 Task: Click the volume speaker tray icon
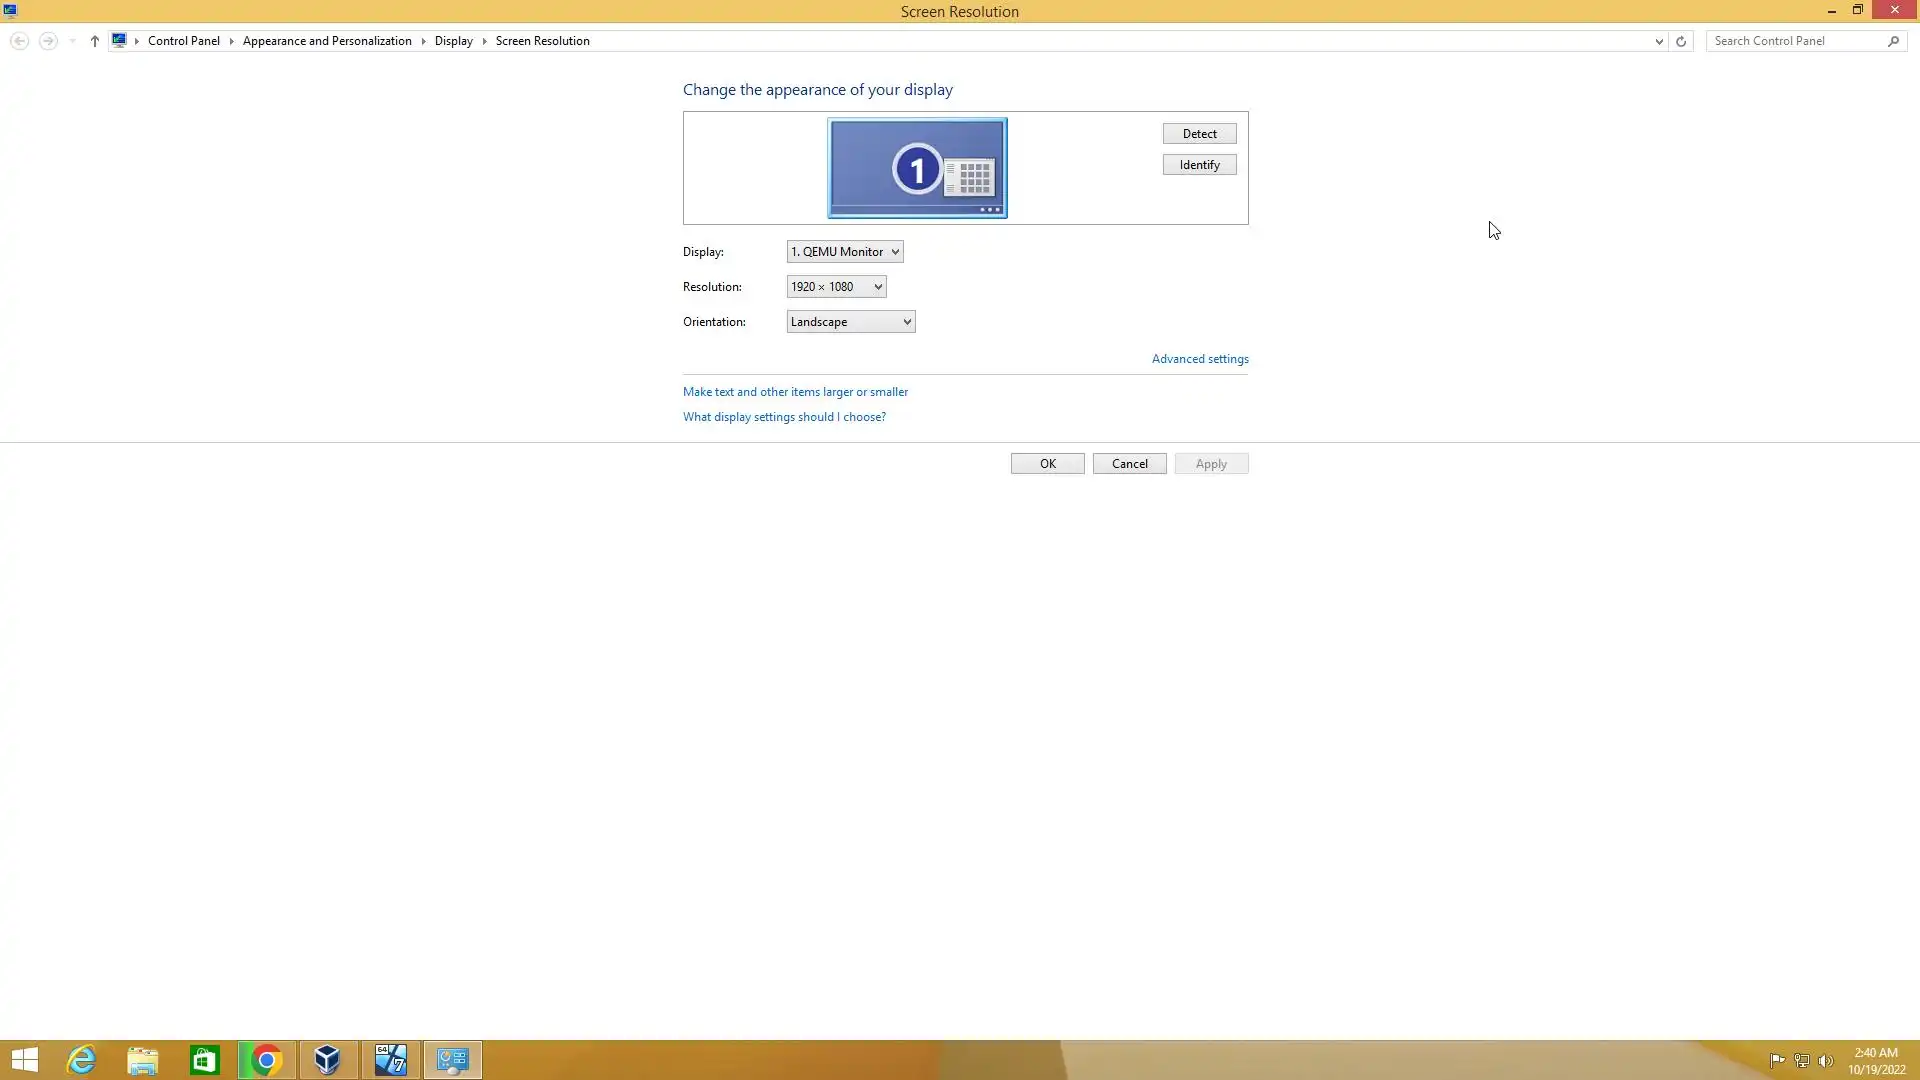(1826, 1061)
